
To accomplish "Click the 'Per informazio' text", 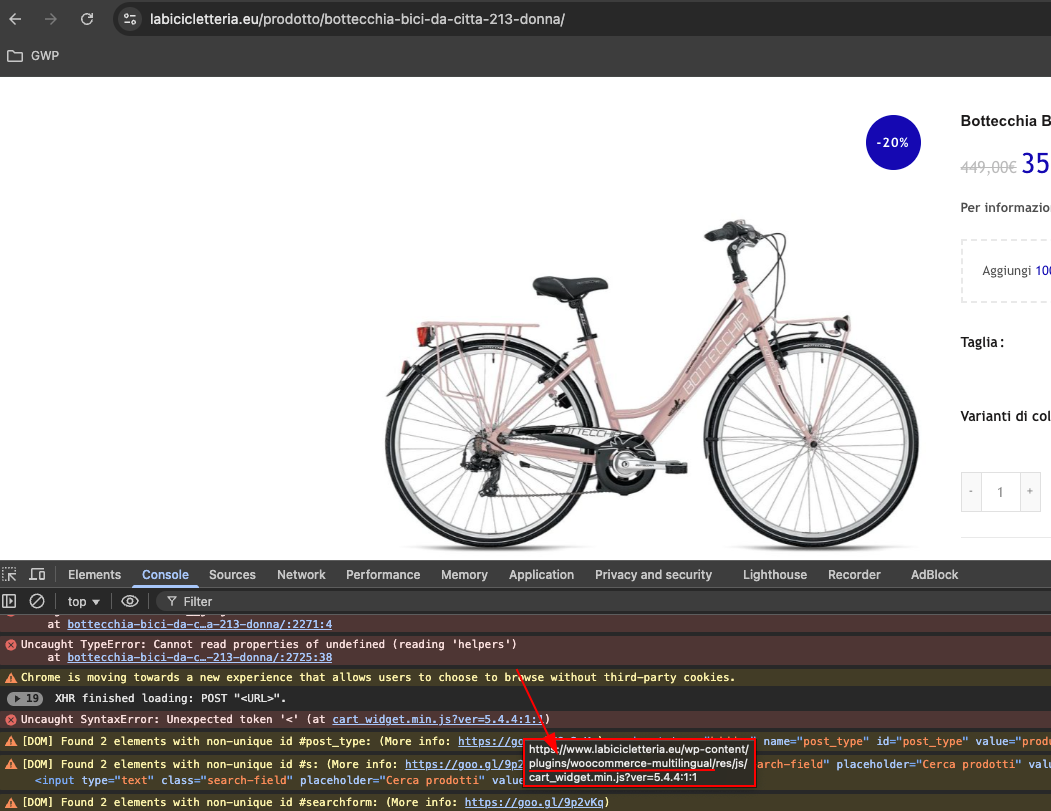I will click(1005, 208).
